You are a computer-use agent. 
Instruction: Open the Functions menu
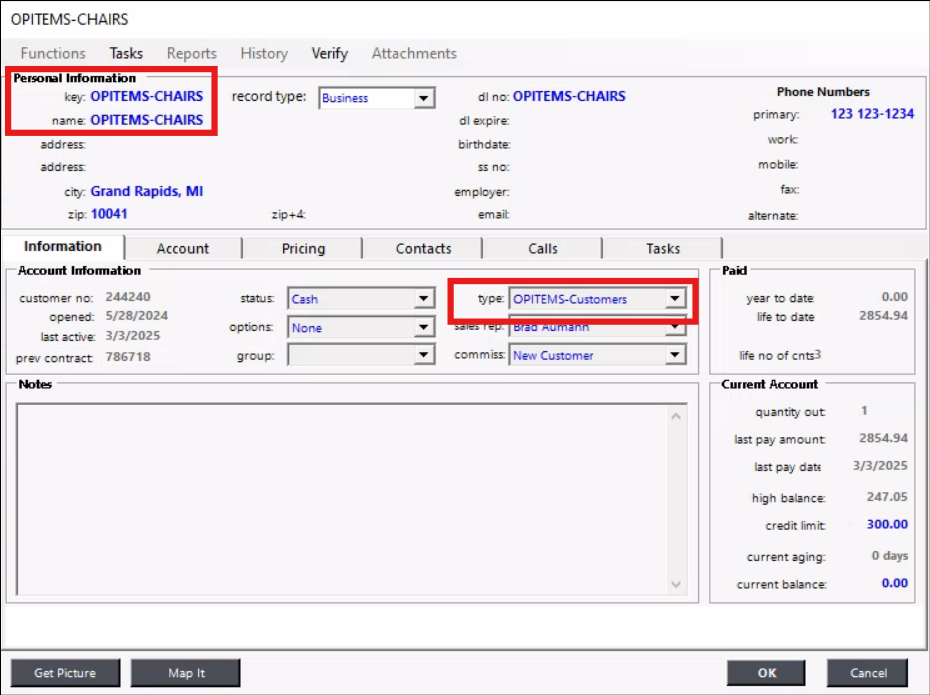[53, 53]
